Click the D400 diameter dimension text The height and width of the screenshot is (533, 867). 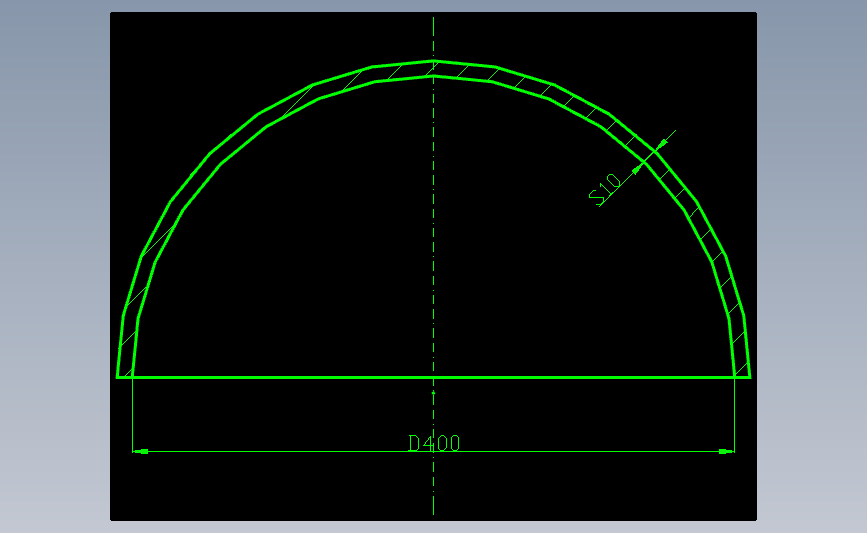(x=434, y=443)
